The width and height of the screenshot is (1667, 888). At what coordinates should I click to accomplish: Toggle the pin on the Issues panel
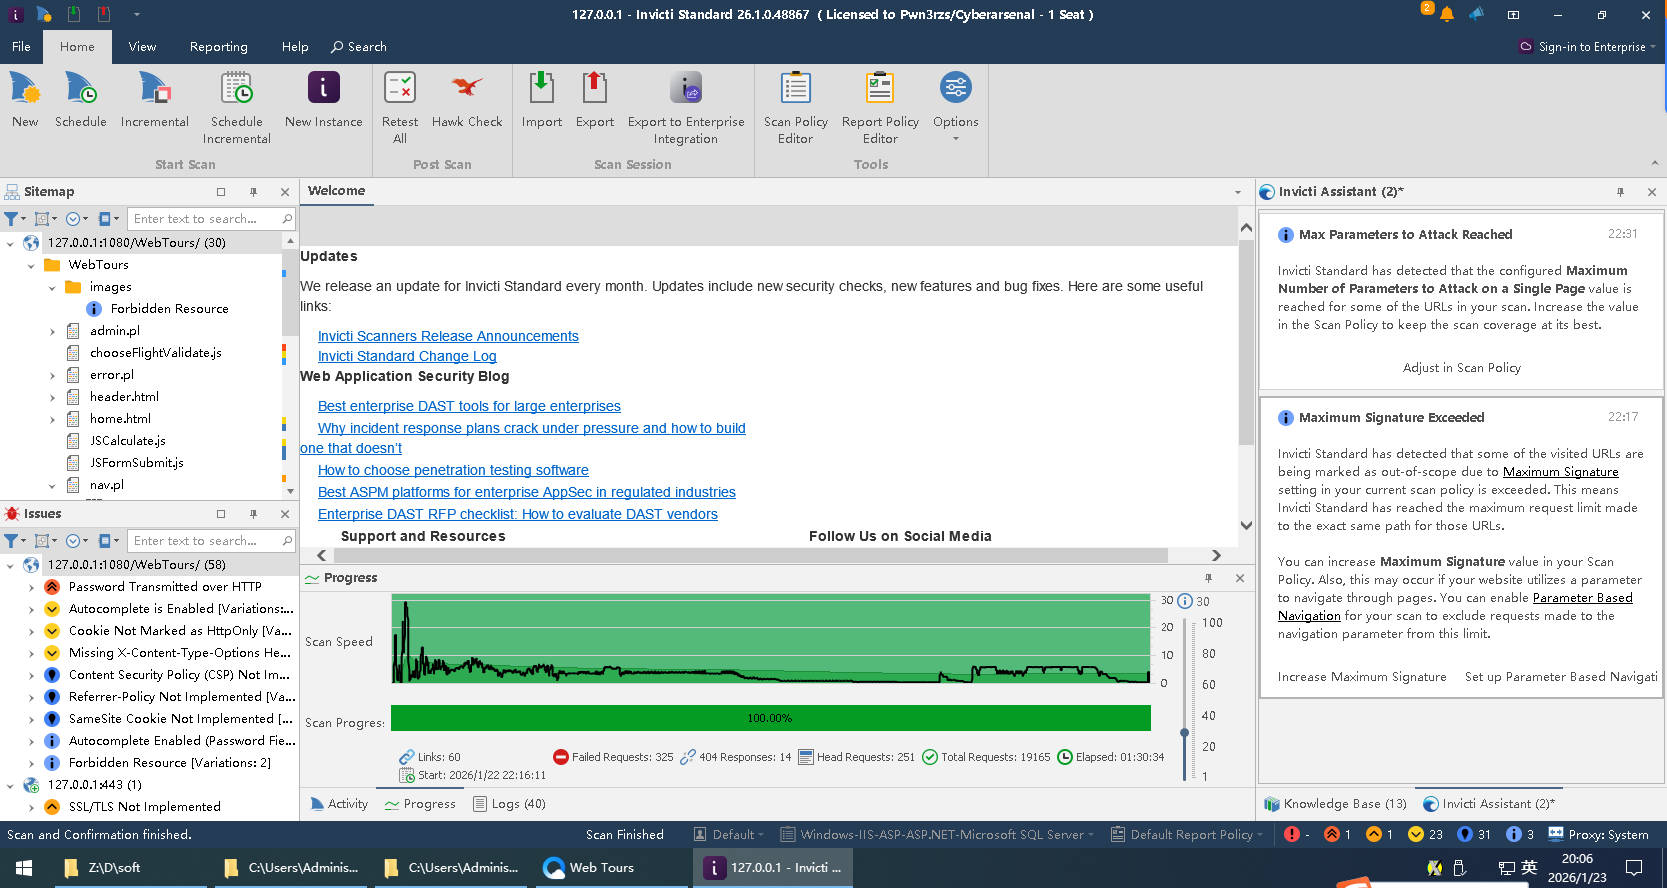tap(253, 514)
